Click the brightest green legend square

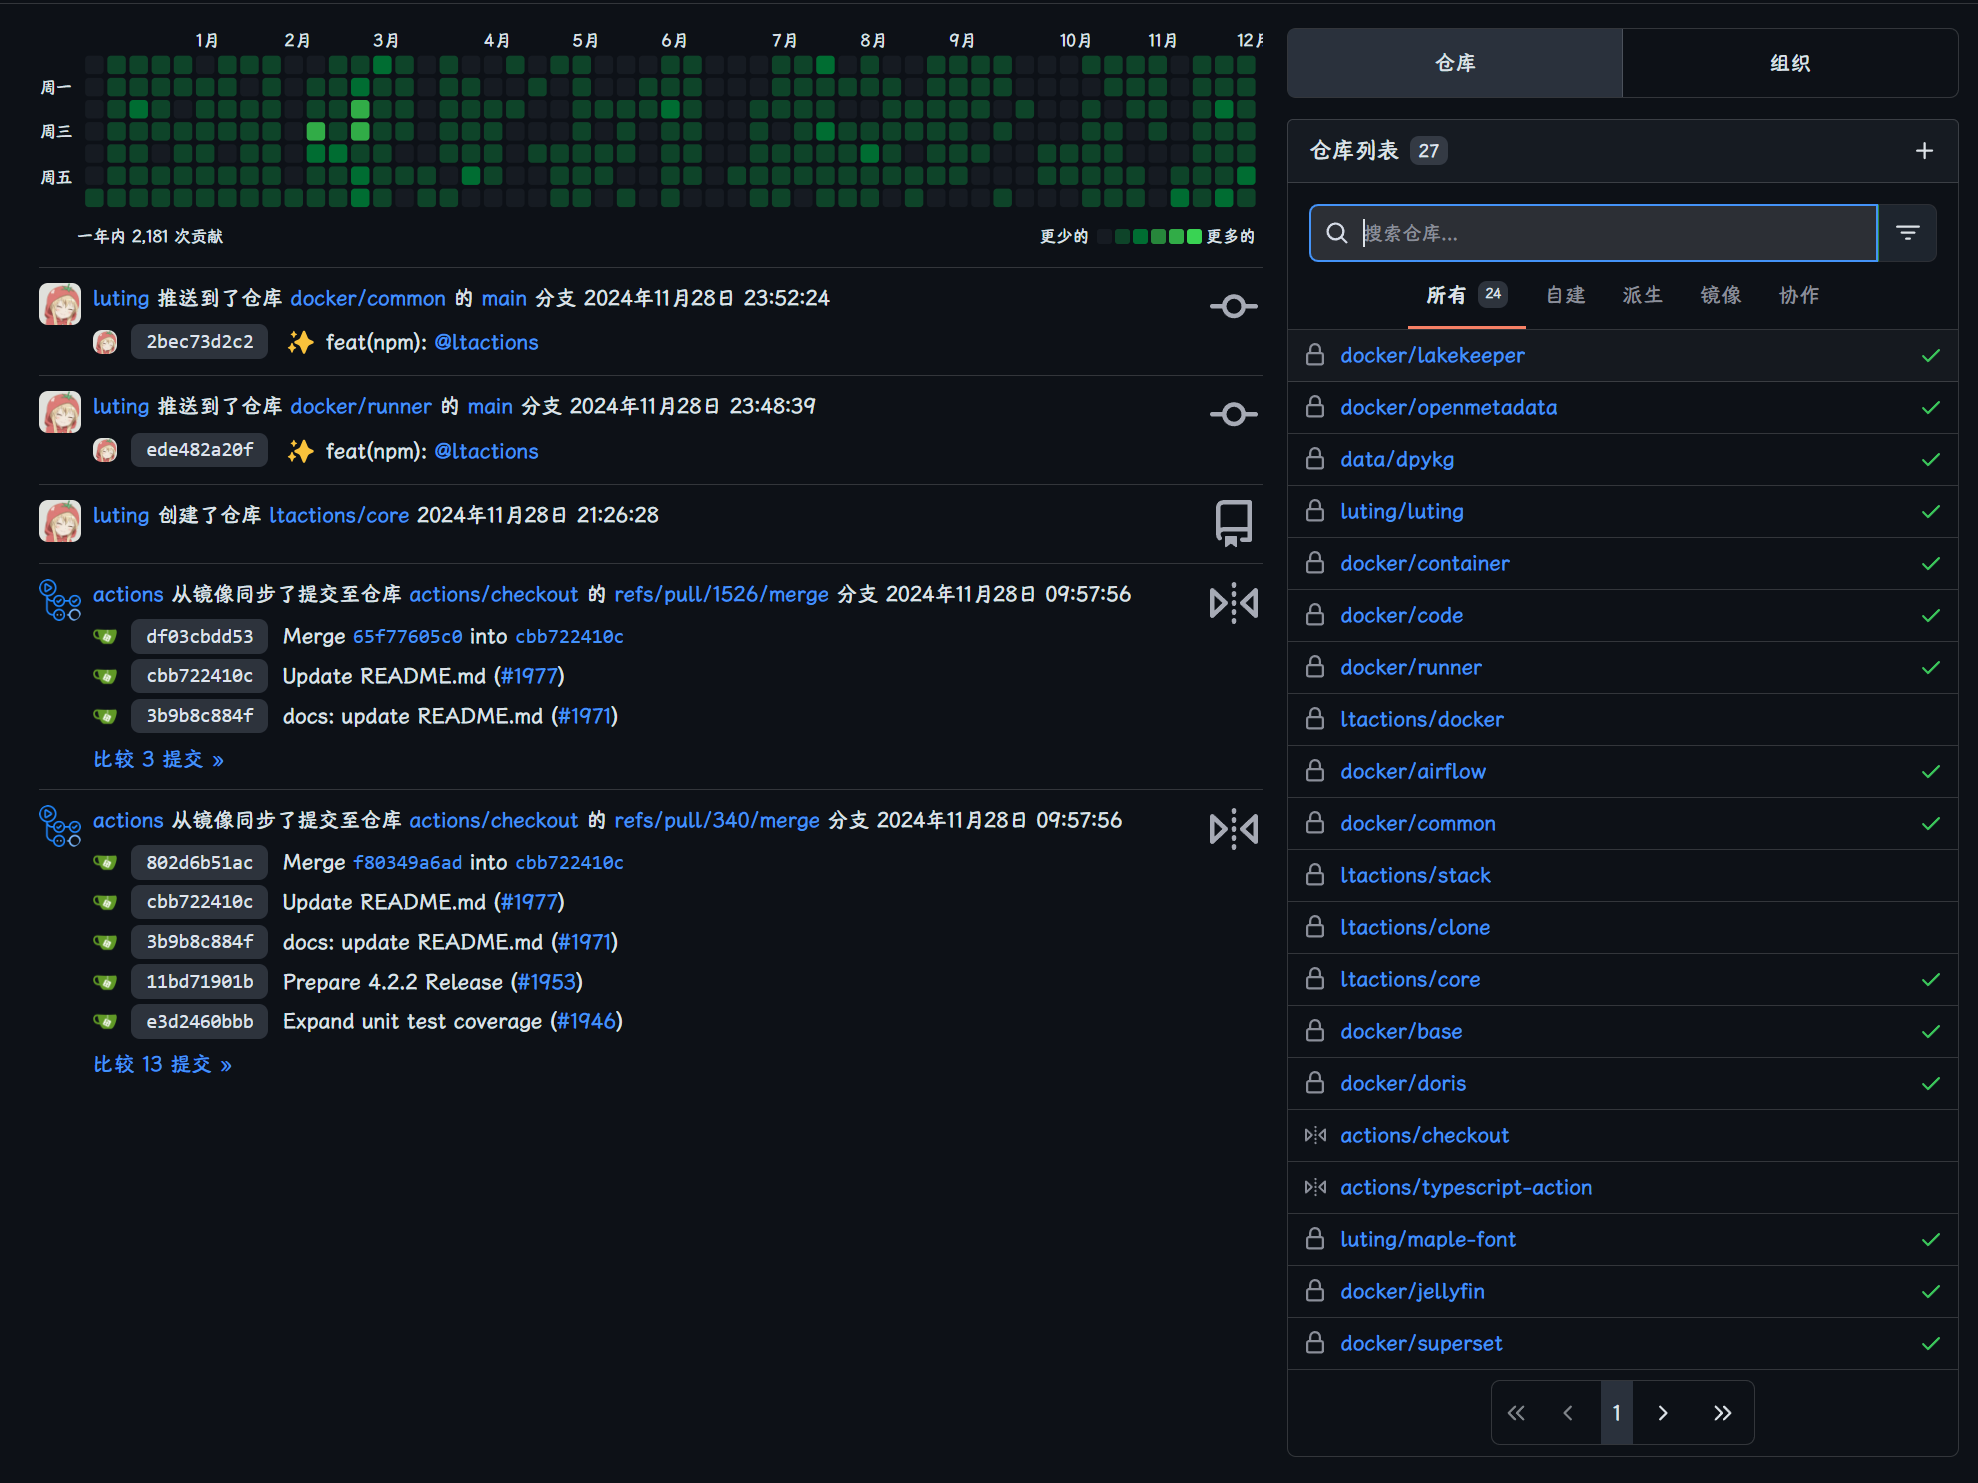(x=1193, y=236)
